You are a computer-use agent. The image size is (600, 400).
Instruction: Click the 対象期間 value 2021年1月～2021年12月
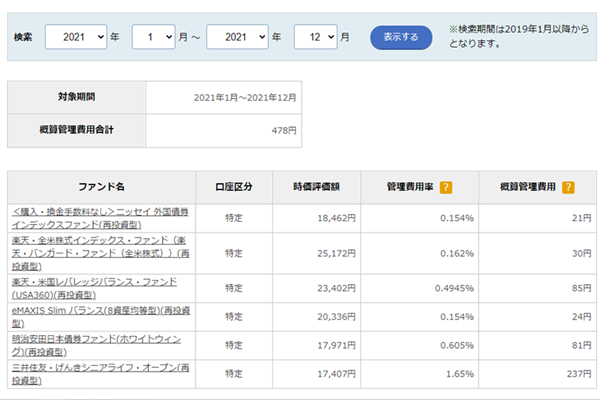[x=245, y=98]
